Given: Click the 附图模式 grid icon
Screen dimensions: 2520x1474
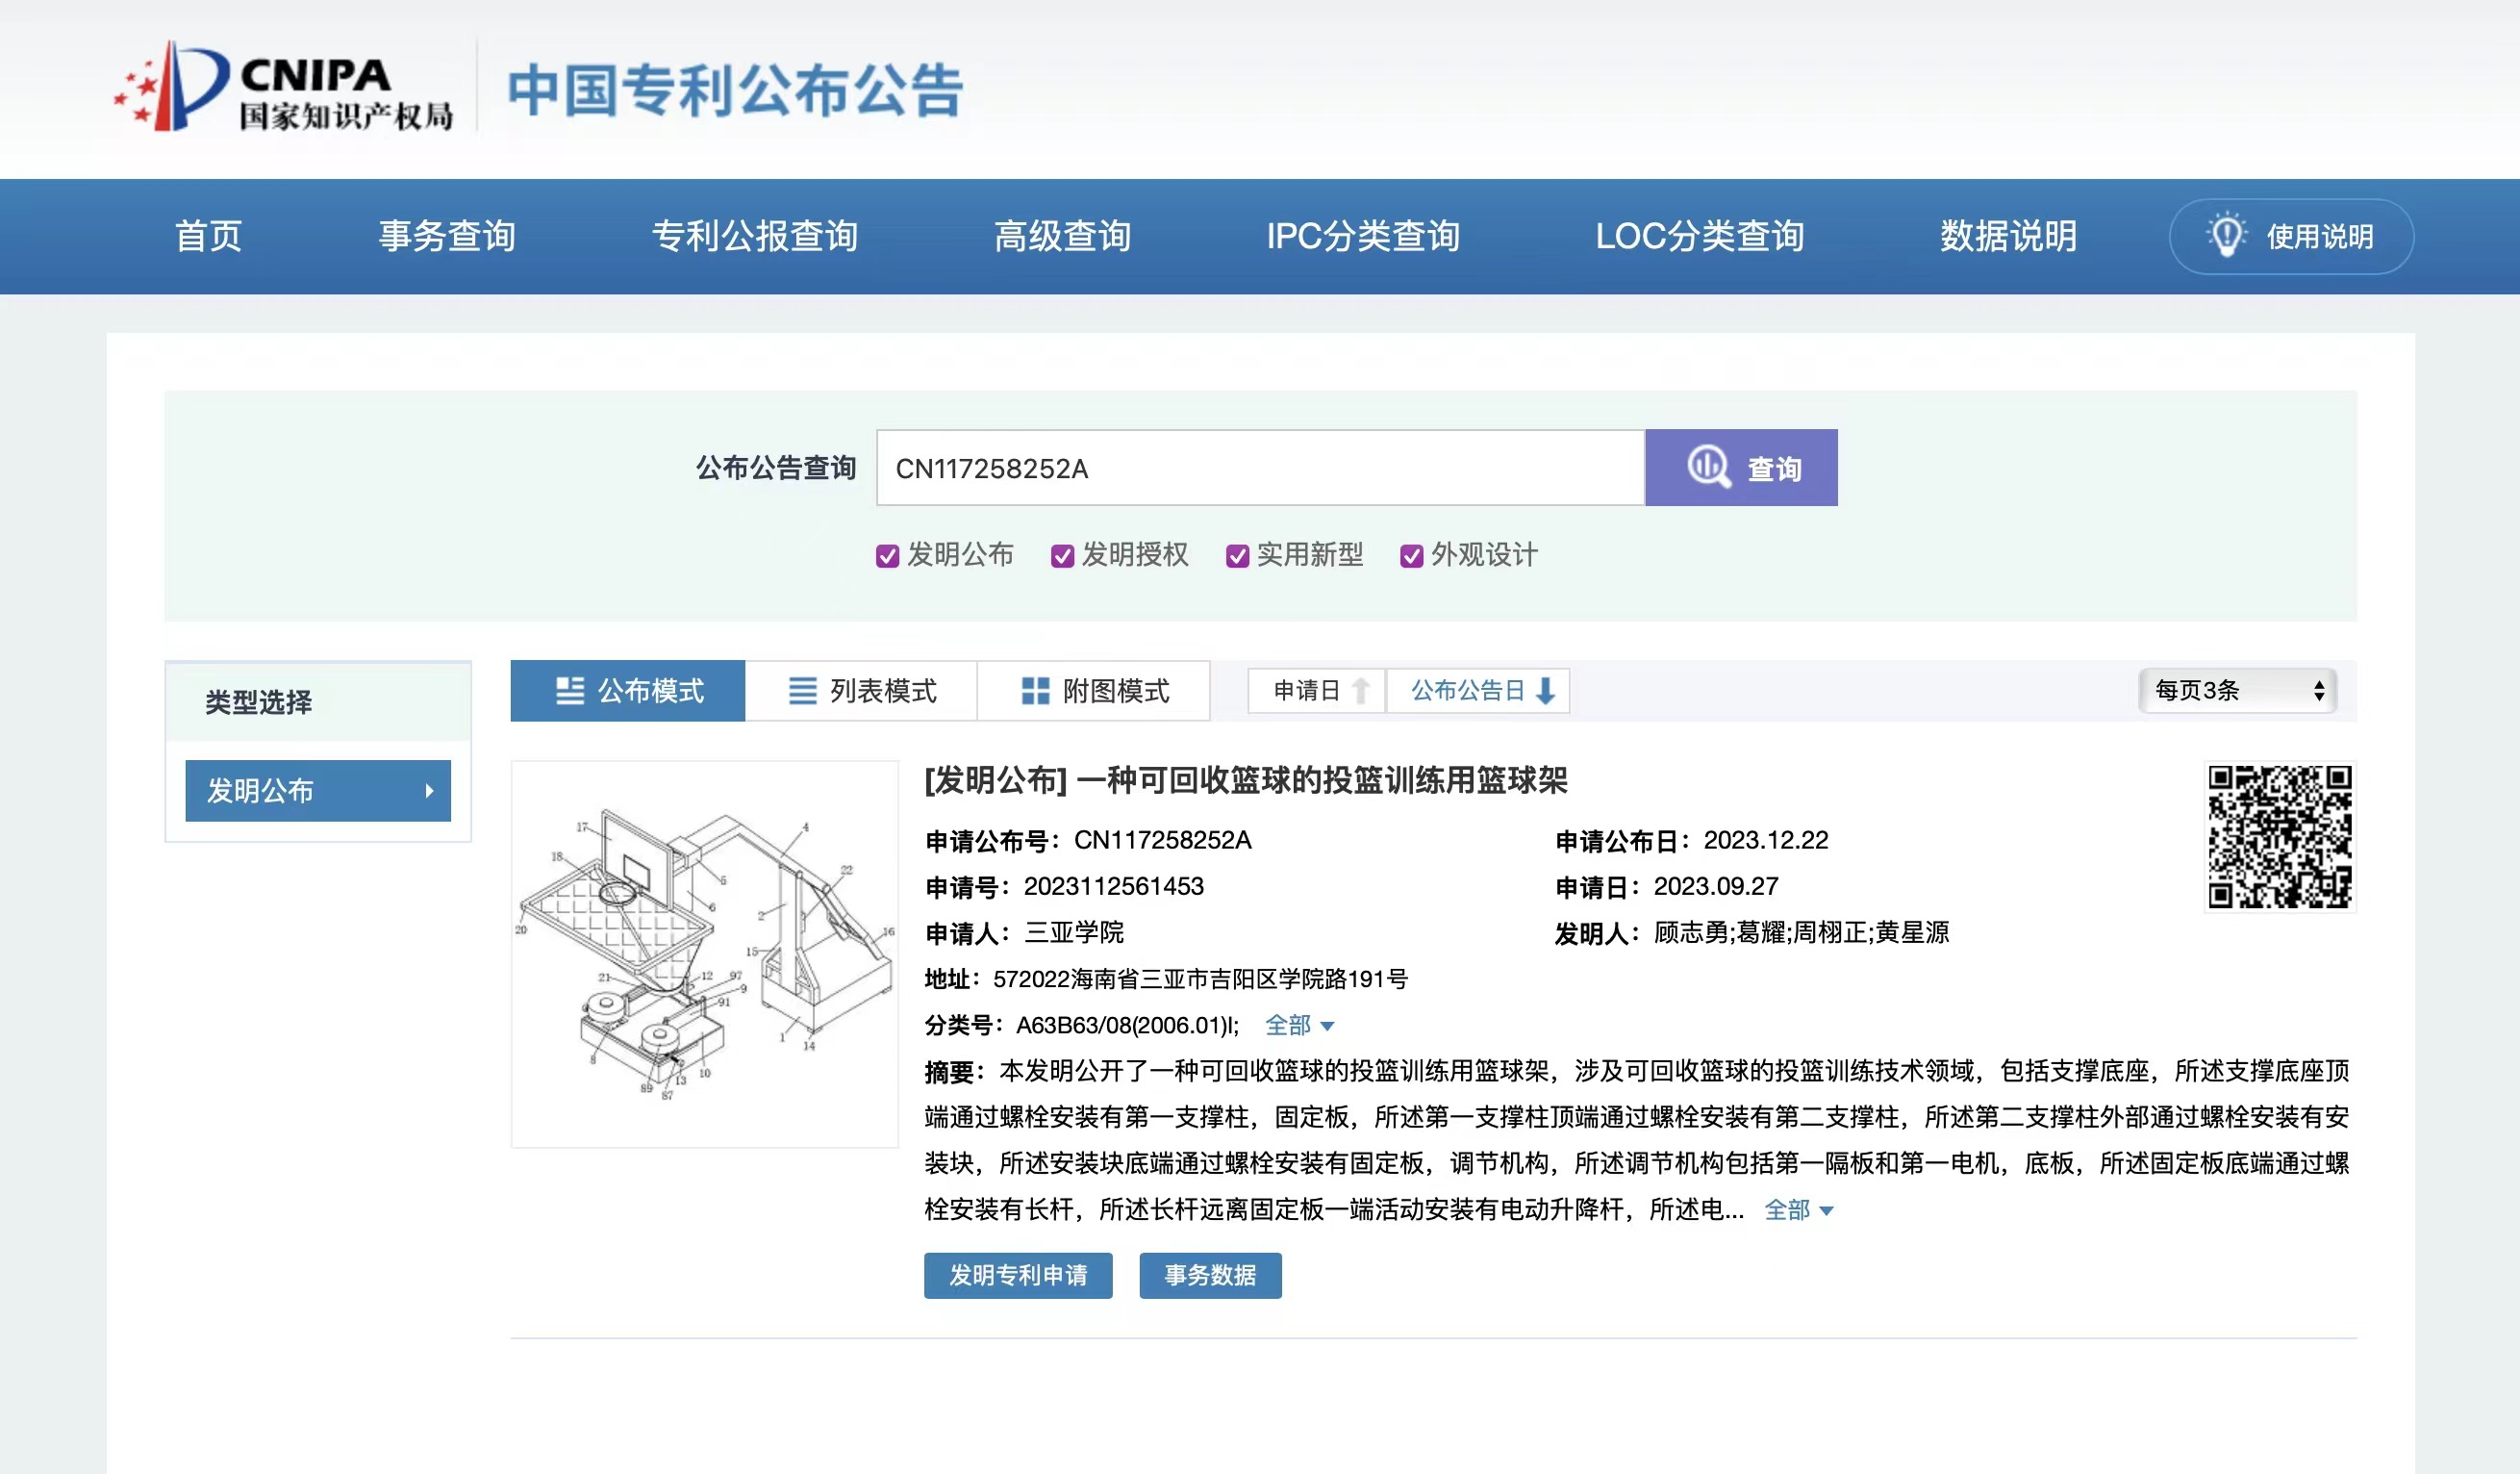Looking at the screenshot, I should tap(1035, 691).
